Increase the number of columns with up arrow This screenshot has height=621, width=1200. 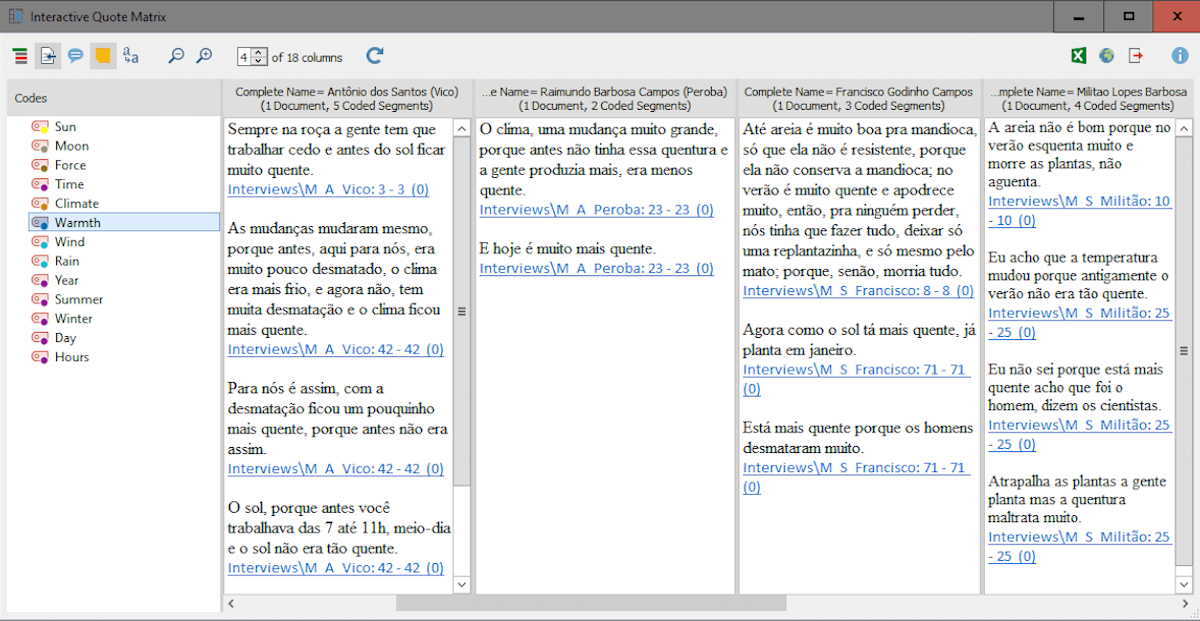tap(259, 52)
